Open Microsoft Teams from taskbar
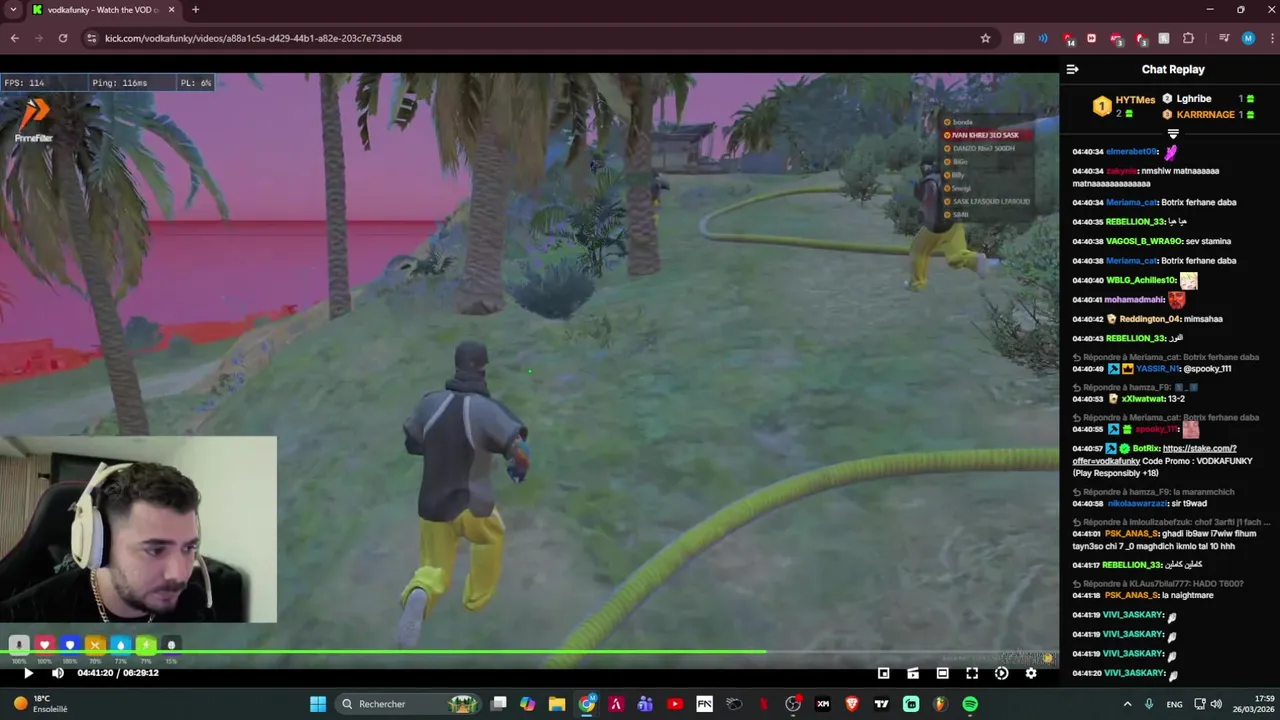The image size is (1280, 720). tap(646, 704)
